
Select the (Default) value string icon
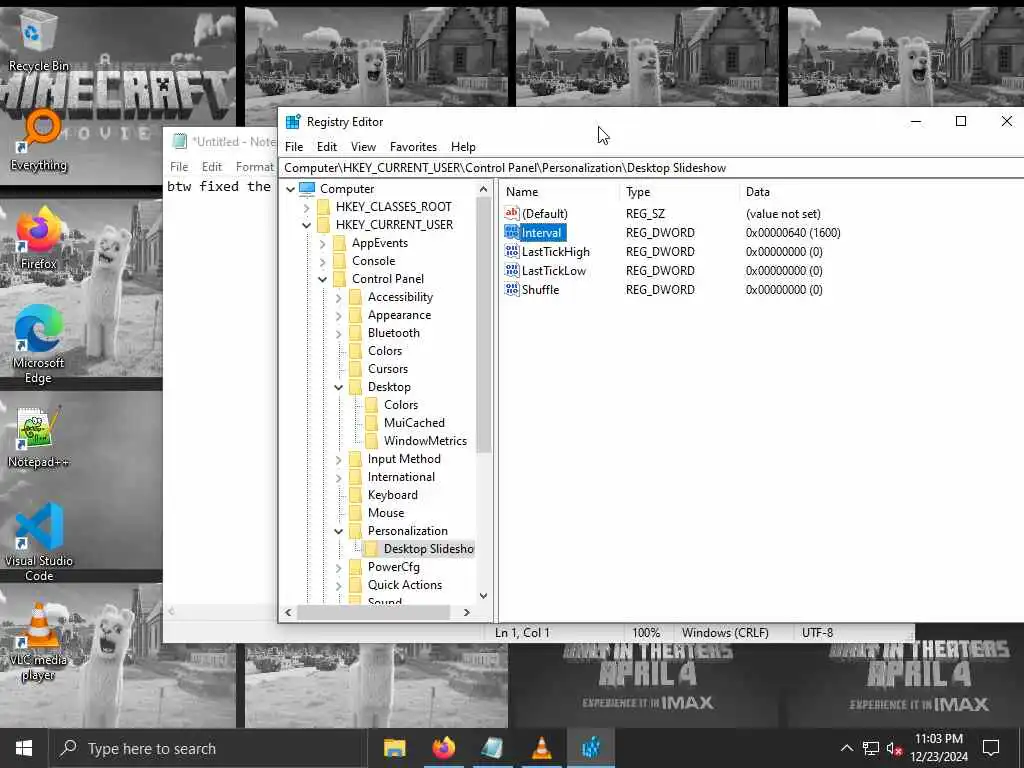click(x=511, y=213)
